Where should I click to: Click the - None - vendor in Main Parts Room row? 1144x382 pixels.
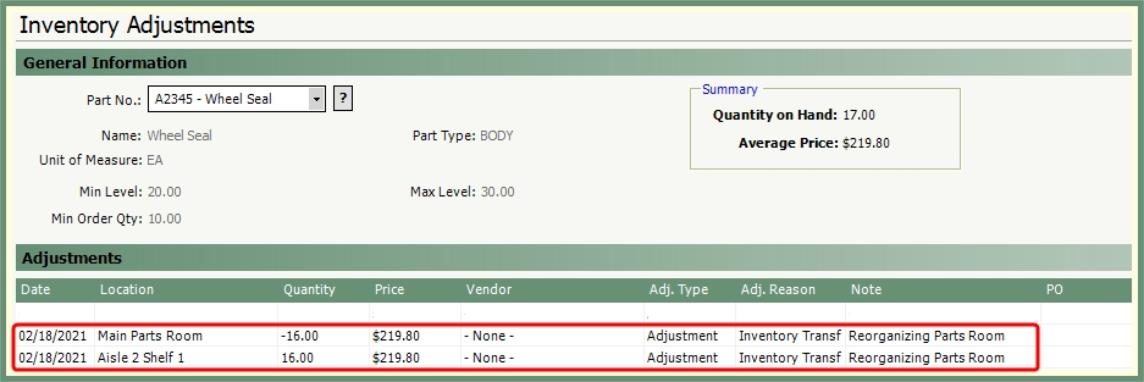[x=489, y=336]
